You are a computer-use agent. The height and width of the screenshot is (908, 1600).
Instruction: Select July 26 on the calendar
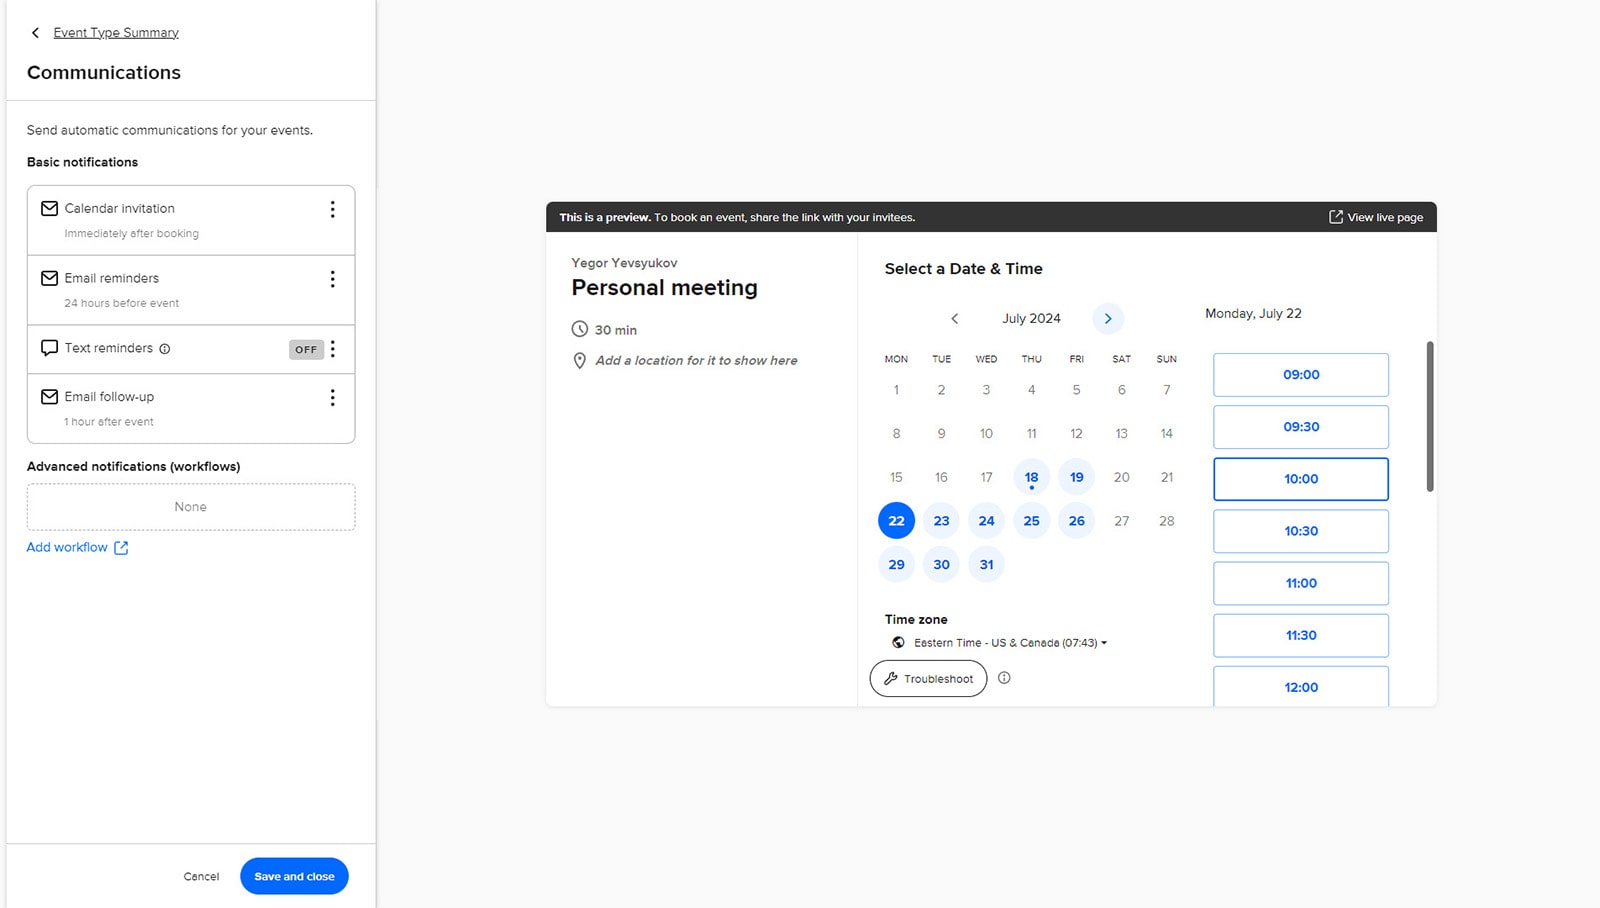click(x=1076, y=521)
